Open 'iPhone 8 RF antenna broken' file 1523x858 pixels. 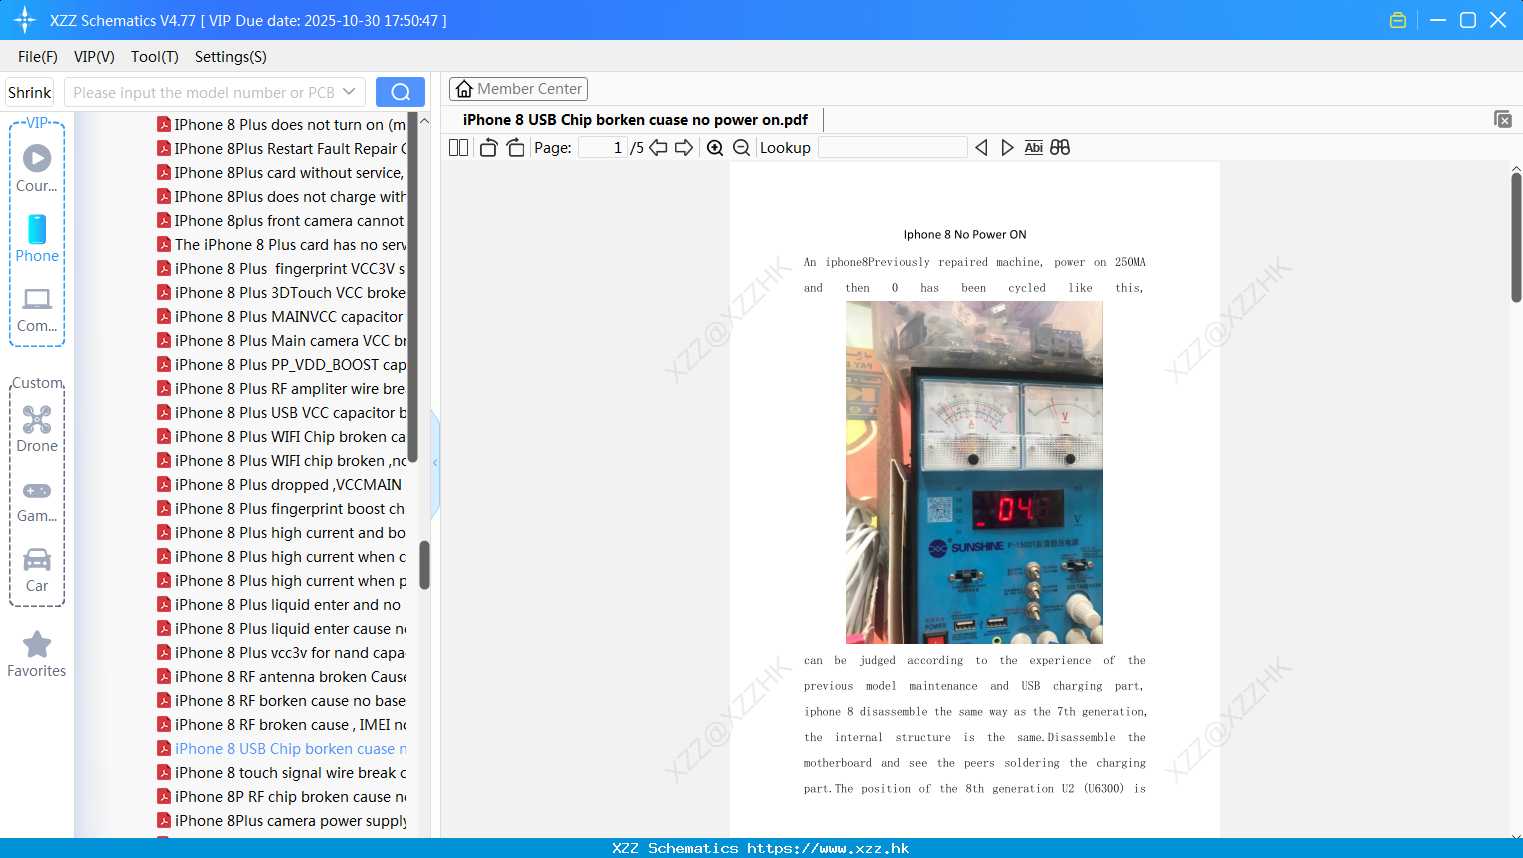282,677
